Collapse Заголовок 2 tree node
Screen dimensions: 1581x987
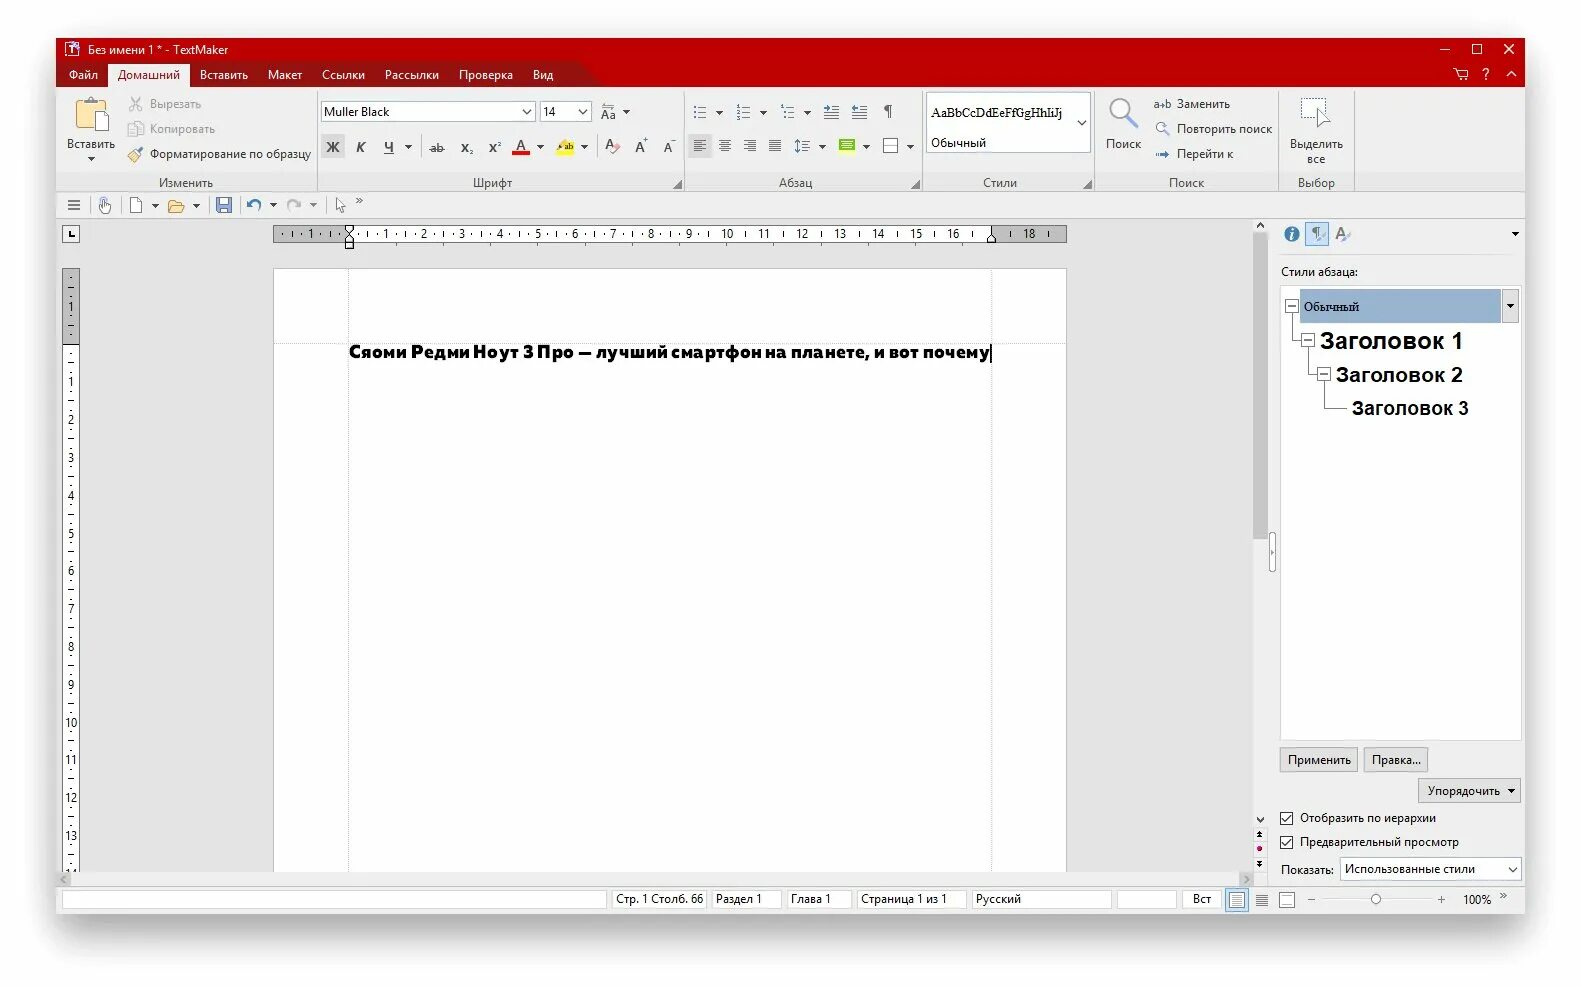1324,375
